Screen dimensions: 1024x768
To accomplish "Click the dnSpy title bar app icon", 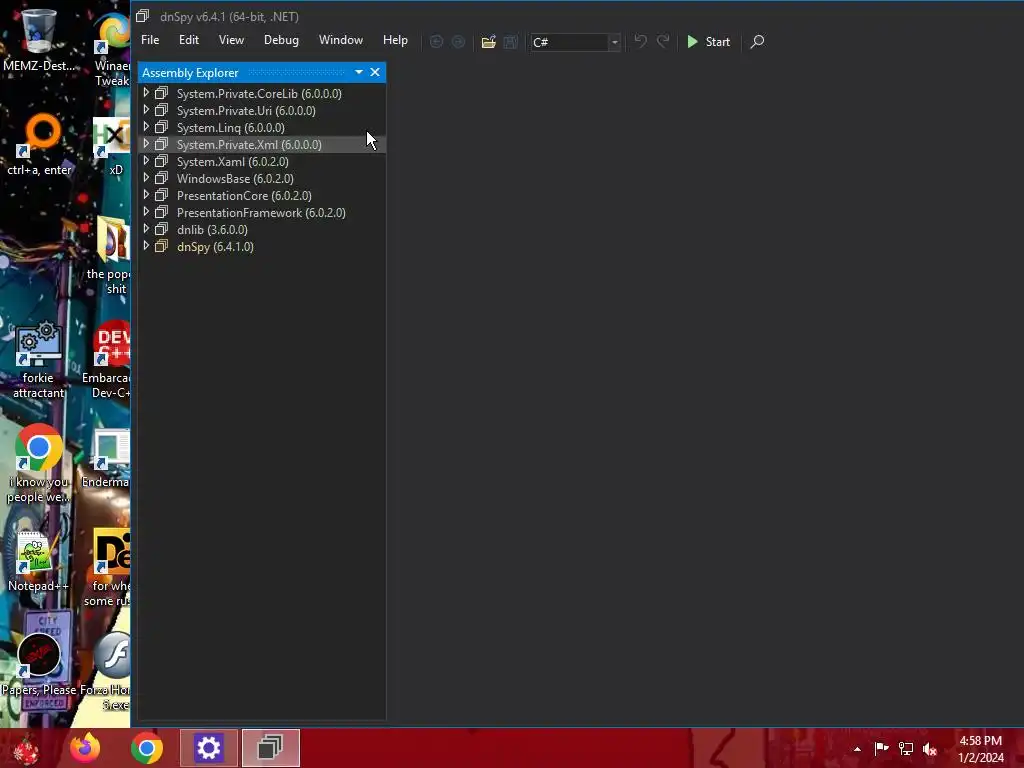I will point(142,16).
